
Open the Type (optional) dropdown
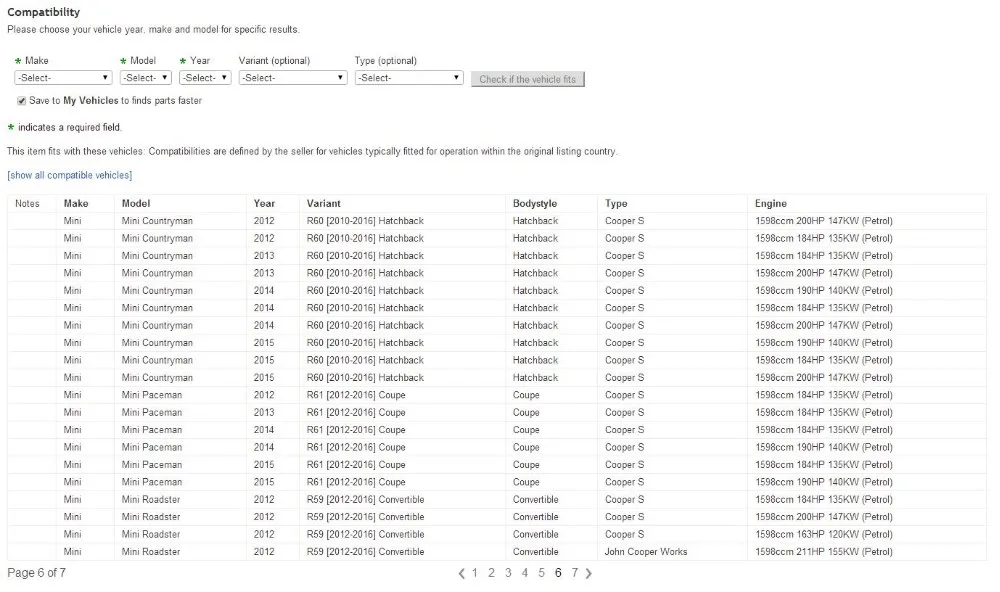[x=409, y=78]
